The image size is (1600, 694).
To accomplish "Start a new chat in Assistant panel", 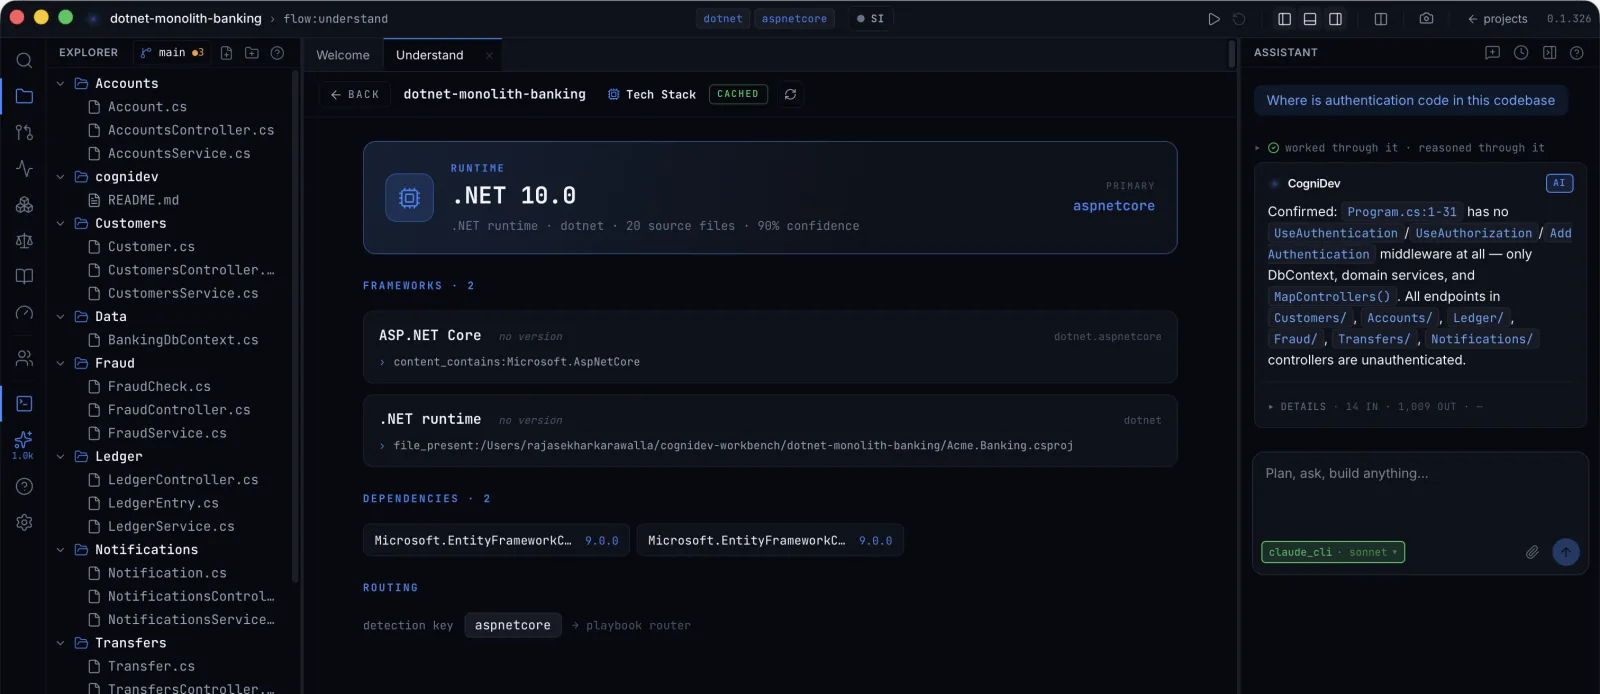I will tap(1492, 53).
